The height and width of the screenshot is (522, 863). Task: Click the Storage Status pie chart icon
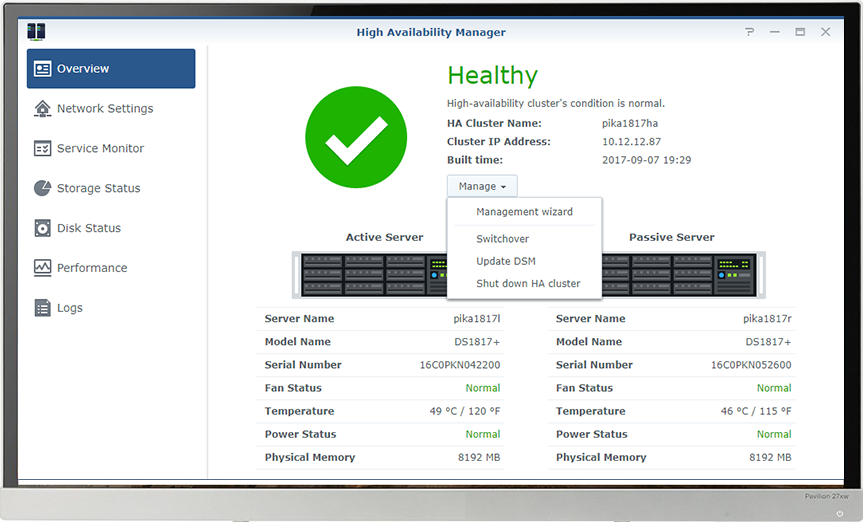coord(42,188)
